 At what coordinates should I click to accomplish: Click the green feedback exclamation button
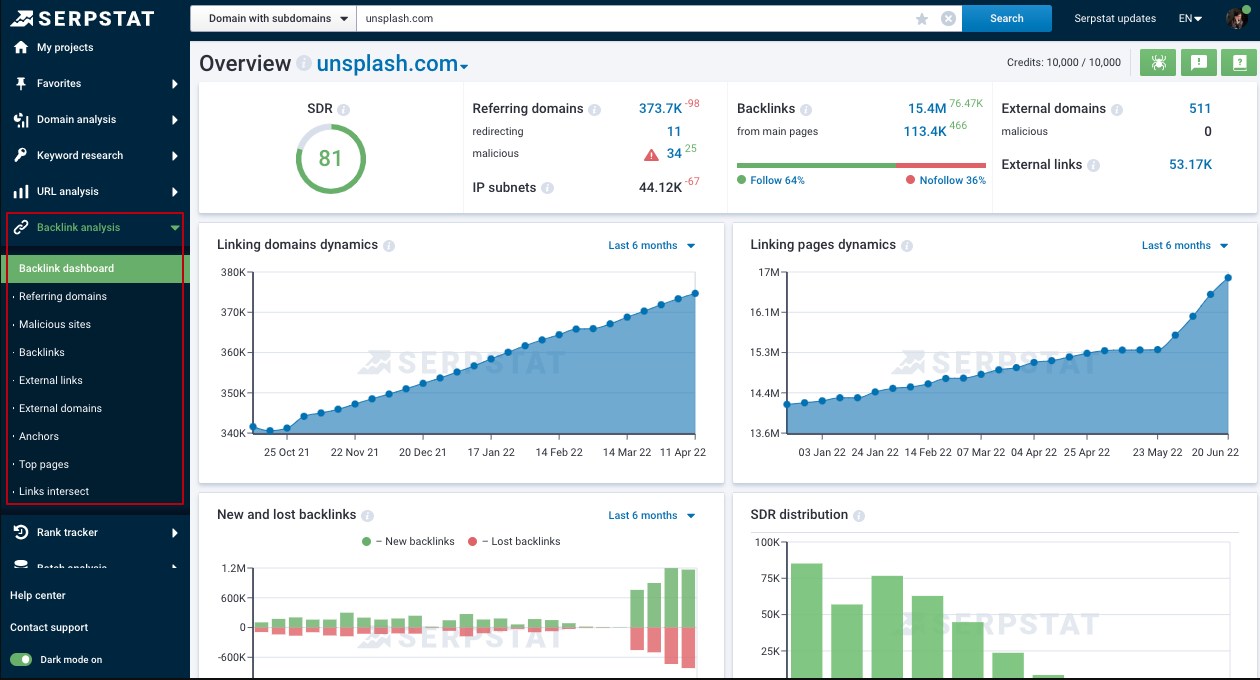click(x=1198, y=63)
